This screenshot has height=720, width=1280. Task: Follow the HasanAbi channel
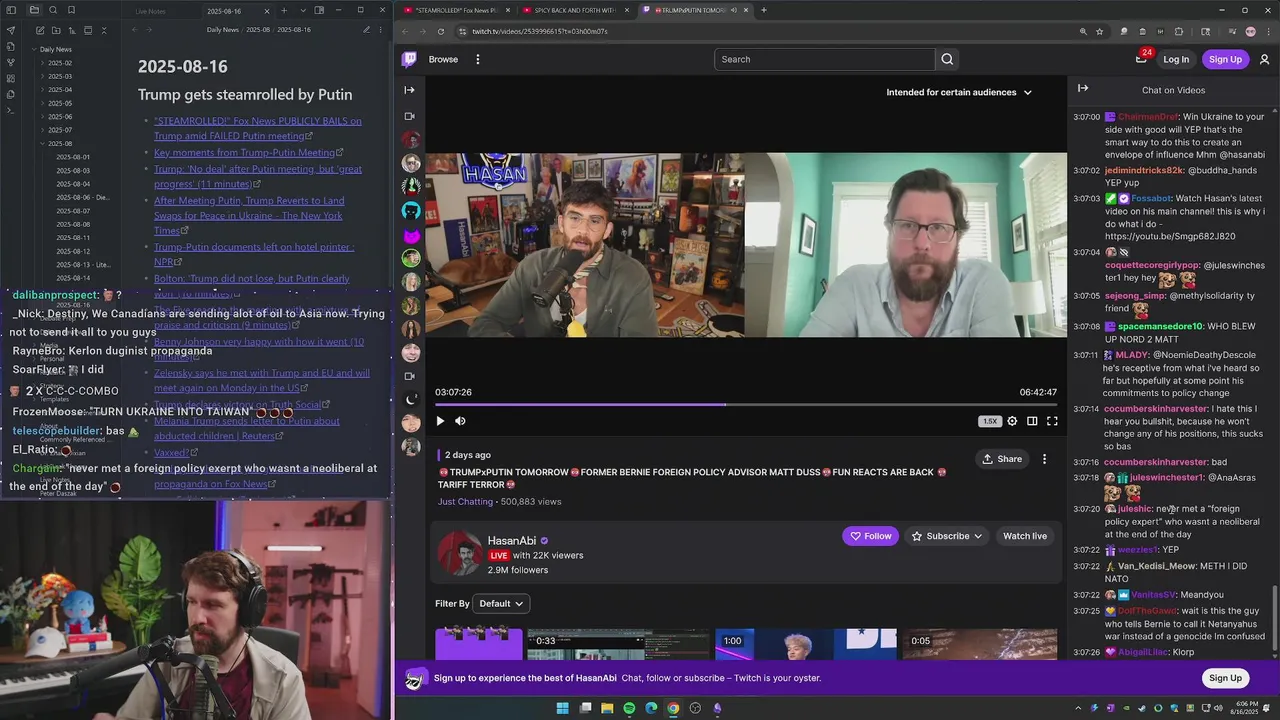coord(870,536)
